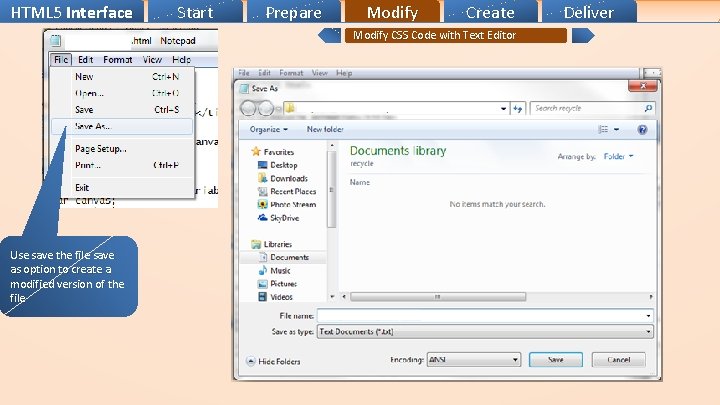The height and width of the screenshot is (405, 720).
Task: Open the Start tab in the top banner
Action: pyautogui.click(x=195, y=11)
